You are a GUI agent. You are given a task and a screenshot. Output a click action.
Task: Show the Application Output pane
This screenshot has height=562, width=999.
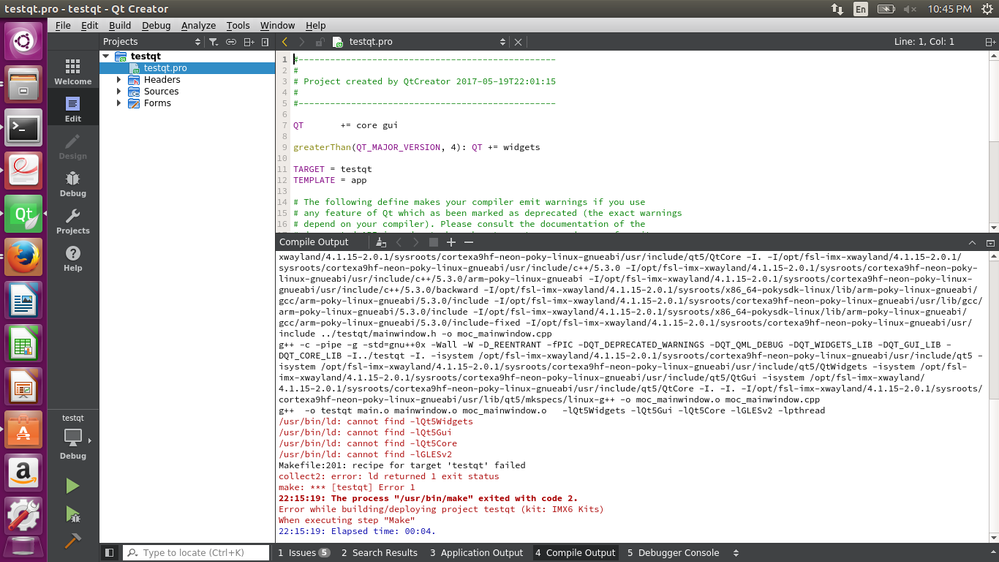coord(476,553)
